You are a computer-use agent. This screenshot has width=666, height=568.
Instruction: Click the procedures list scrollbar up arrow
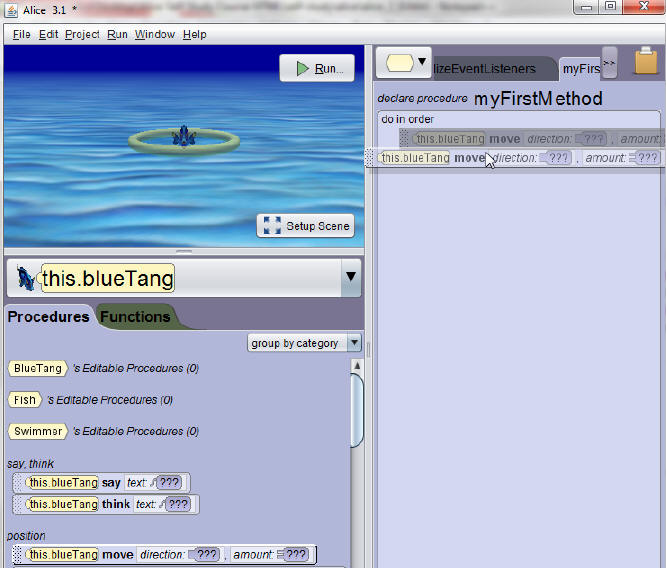(357, 366)
